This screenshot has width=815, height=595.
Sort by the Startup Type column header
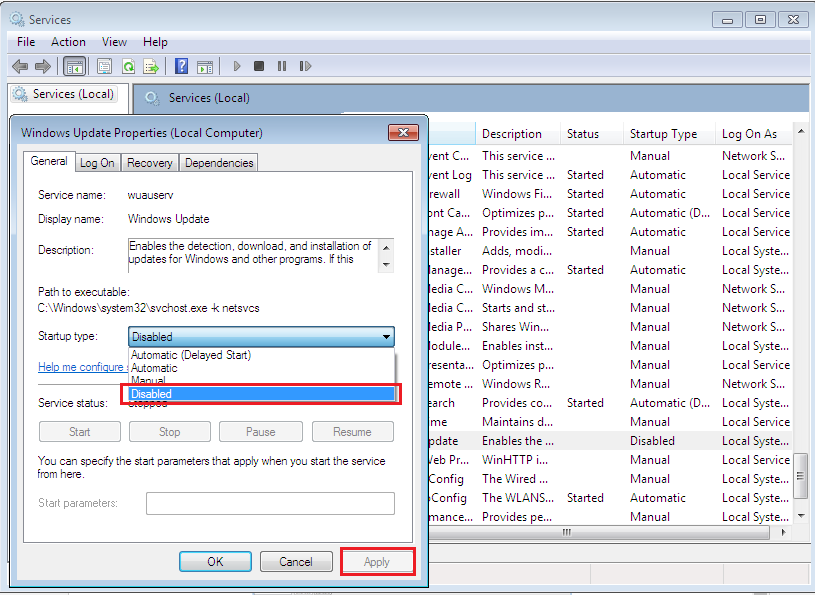(669, 134)
